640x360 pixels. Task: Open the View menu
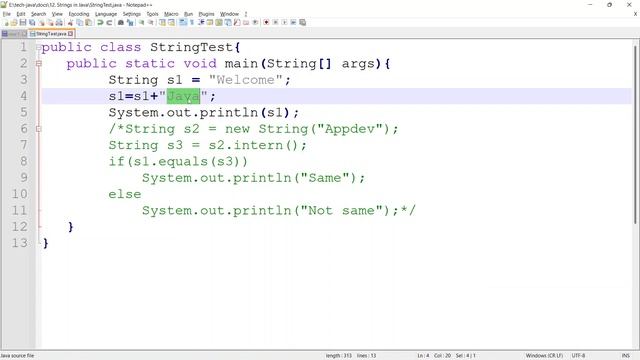click(x=57, y=14)
